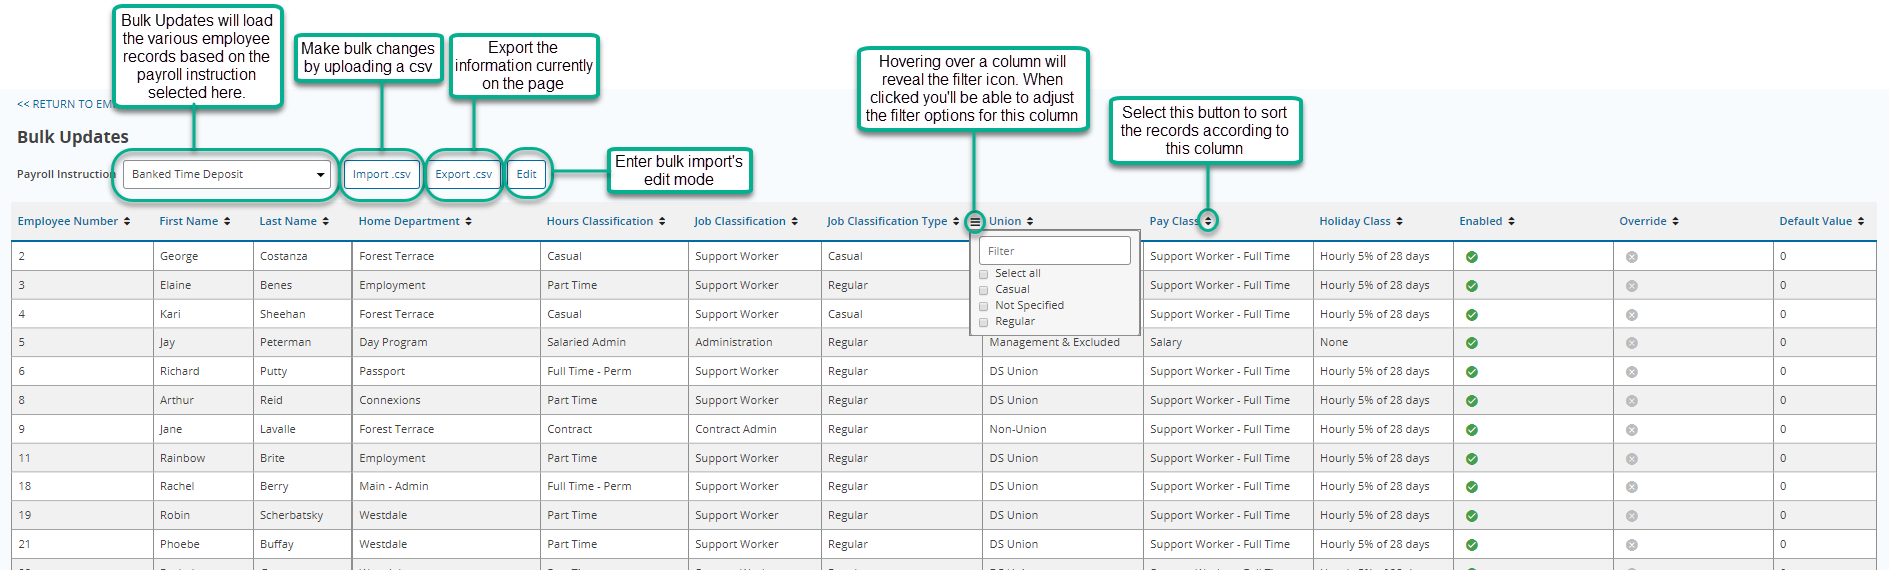Sort by Hours Classification column

pyautogui.click(x=662, y=222)
